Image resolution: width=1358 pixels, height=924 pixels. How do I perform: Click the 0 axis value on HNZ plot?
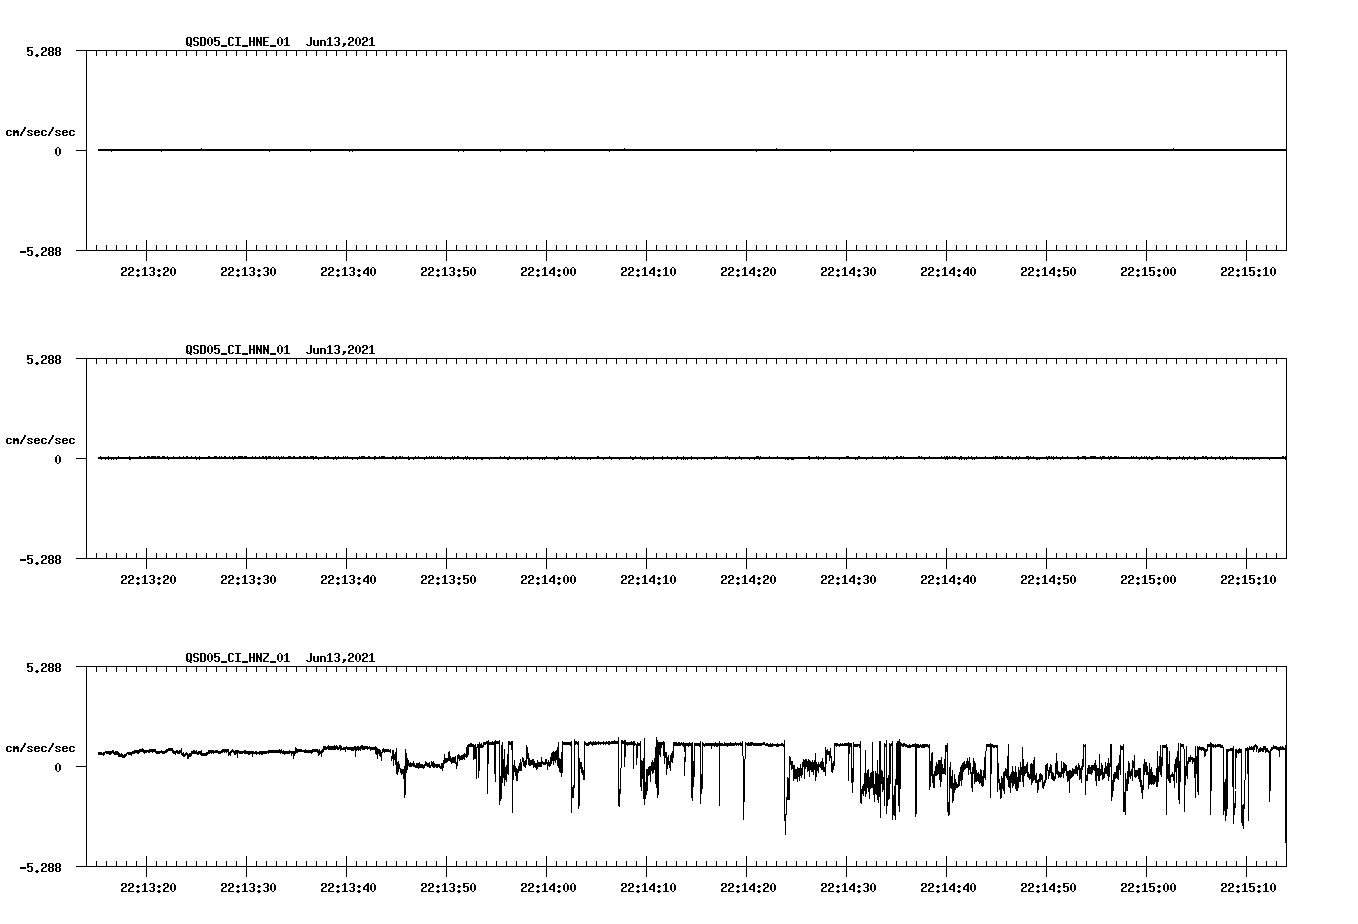pos(58,767)
